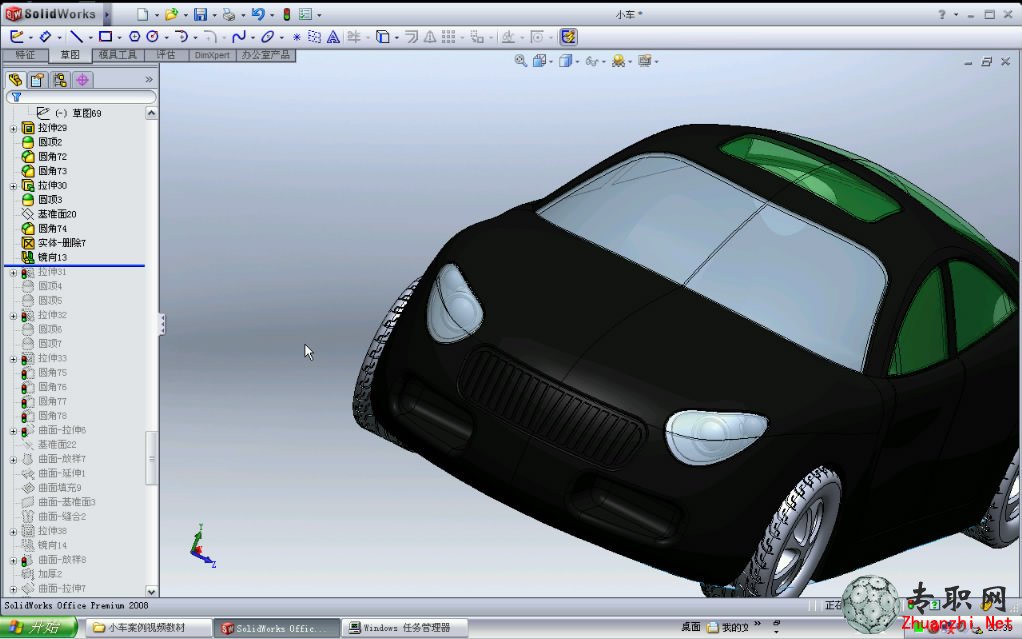Open the 小车案例视频教材 taskbar window
1022x639 pixels.
148,628
